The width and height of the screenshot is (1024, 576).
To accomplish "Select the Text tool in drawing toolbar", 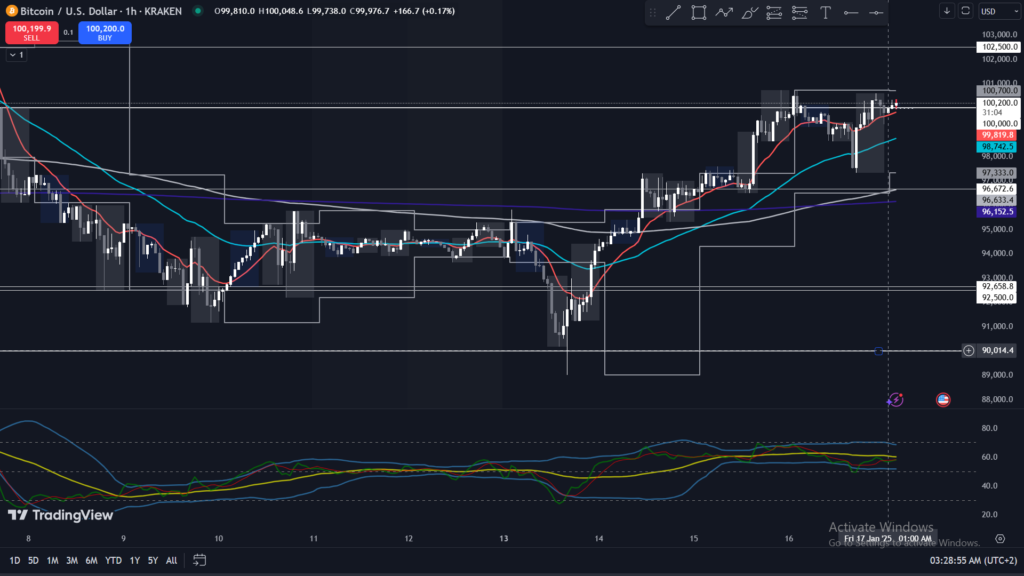I will [825, 12].
